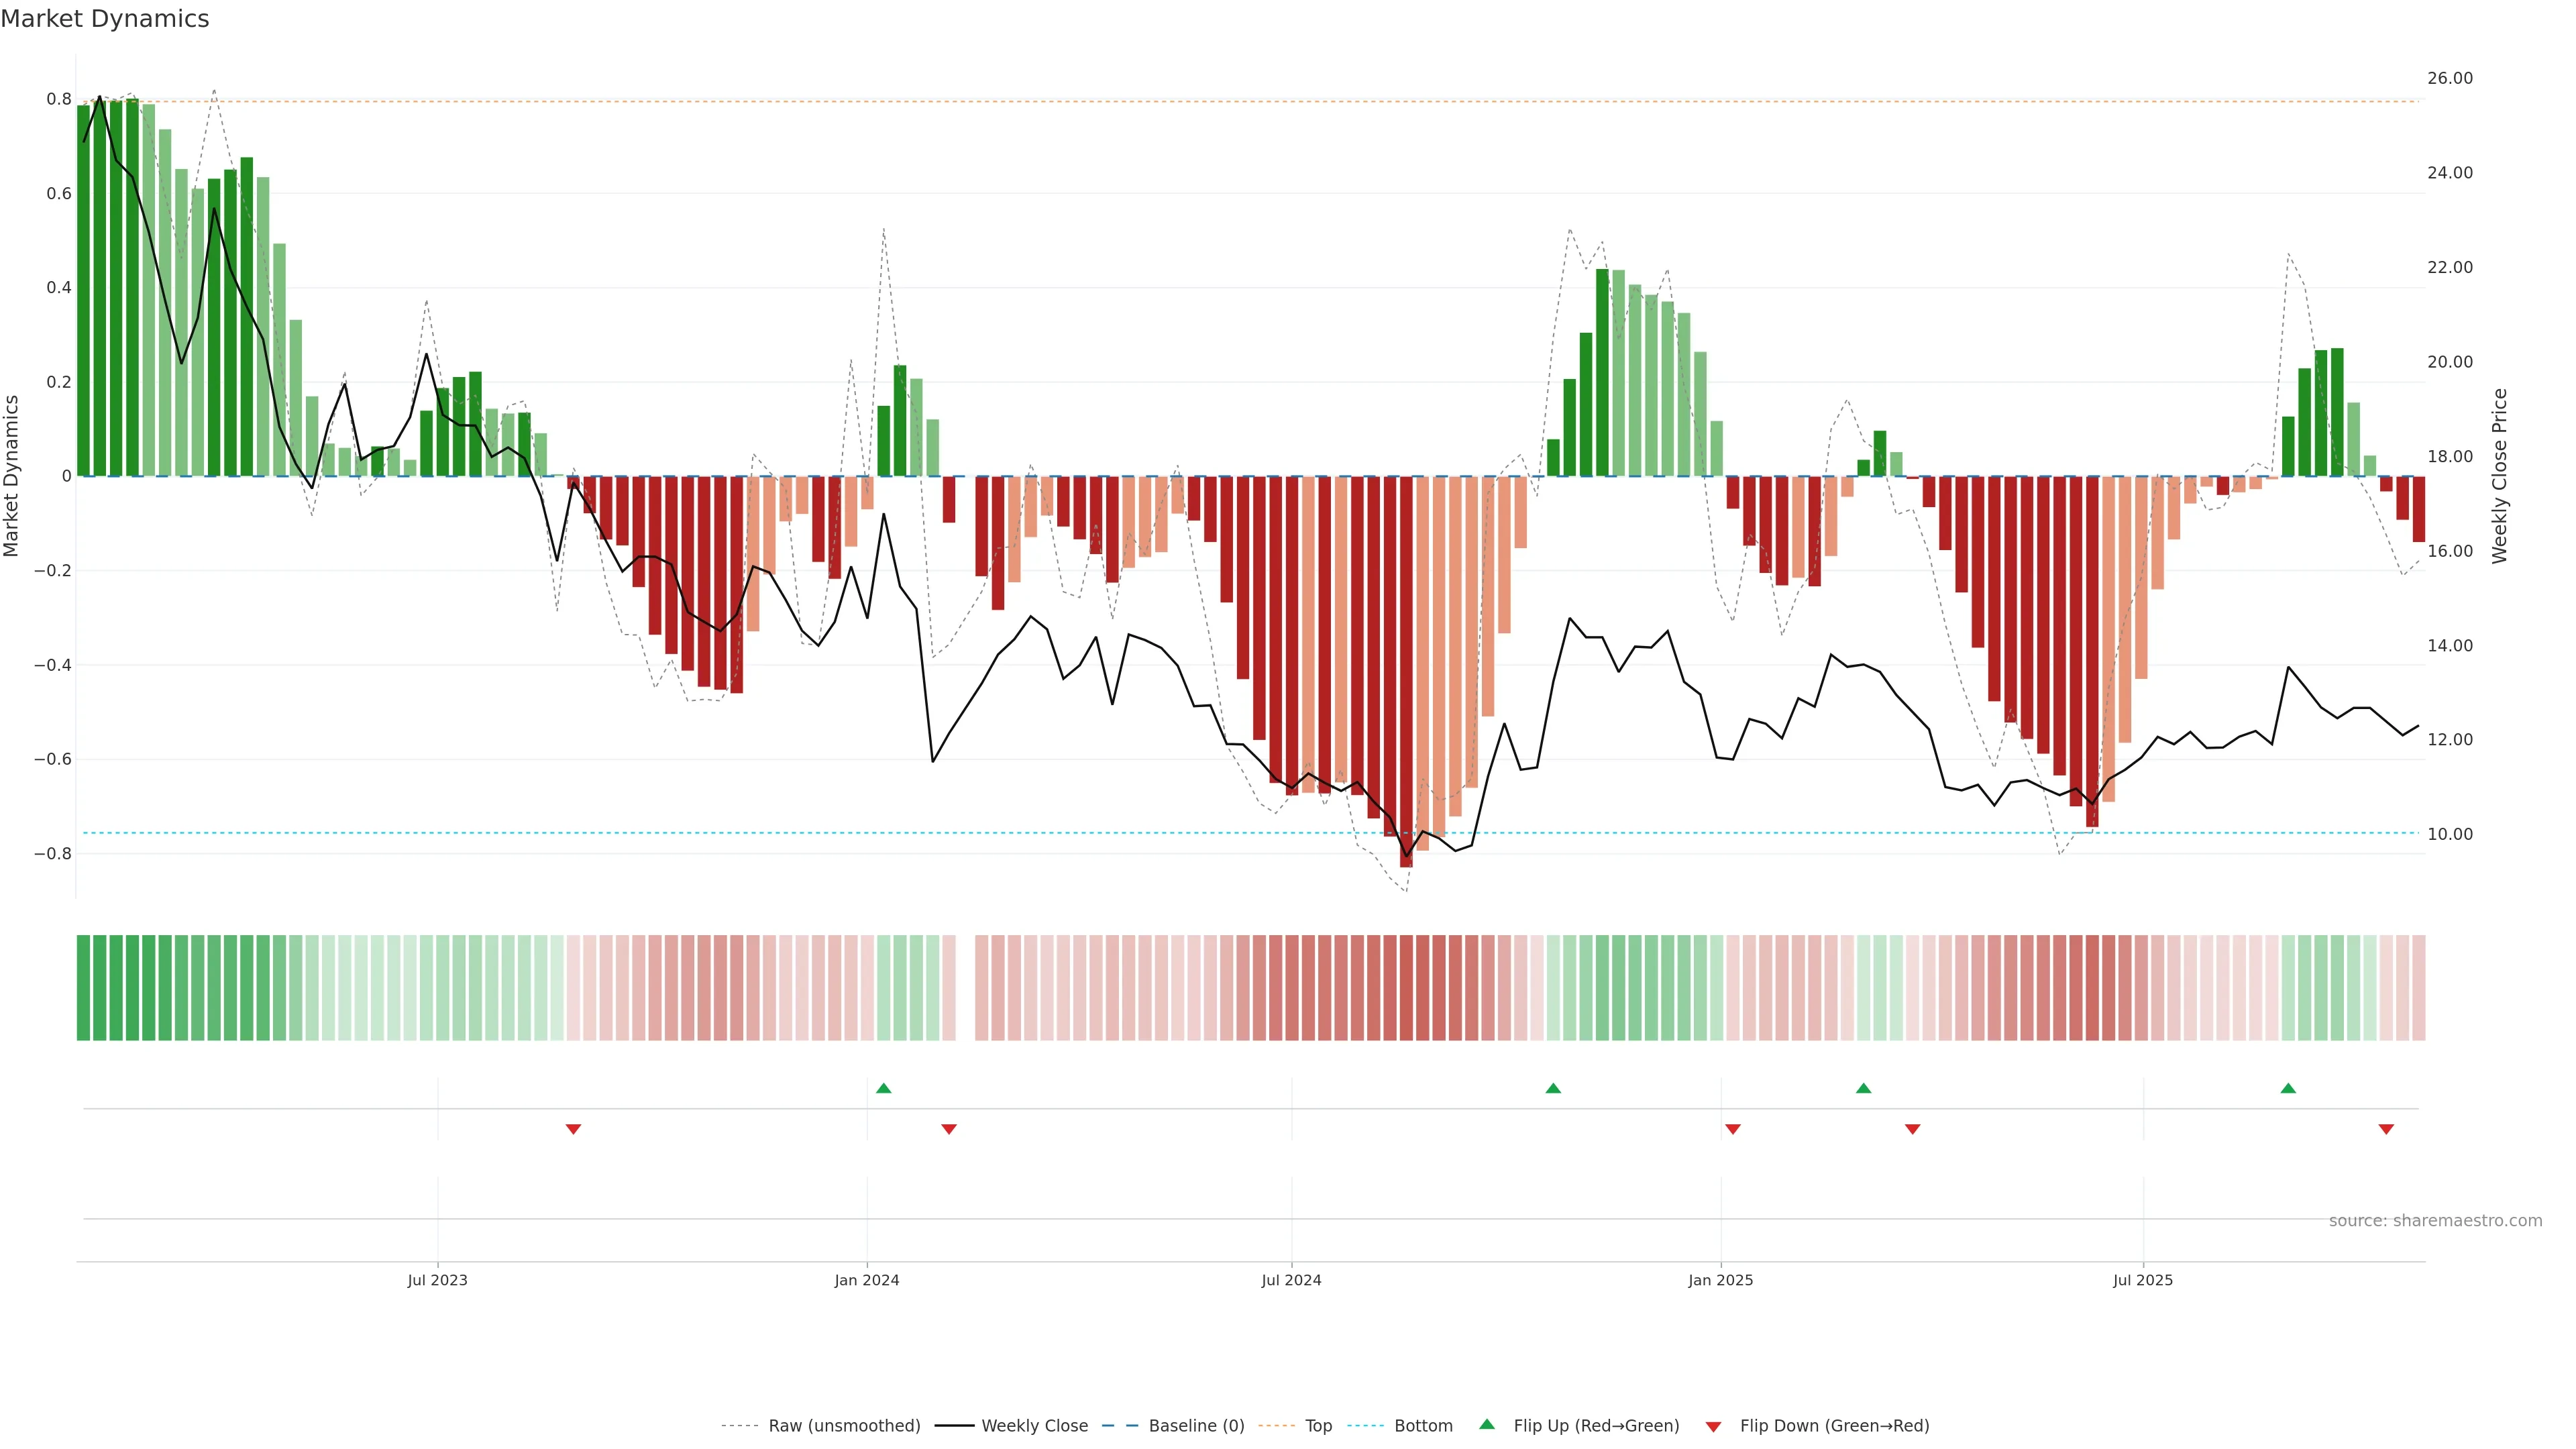Click the last green flip-up triangle after Jul 2025

[x=2288, y=1088]
